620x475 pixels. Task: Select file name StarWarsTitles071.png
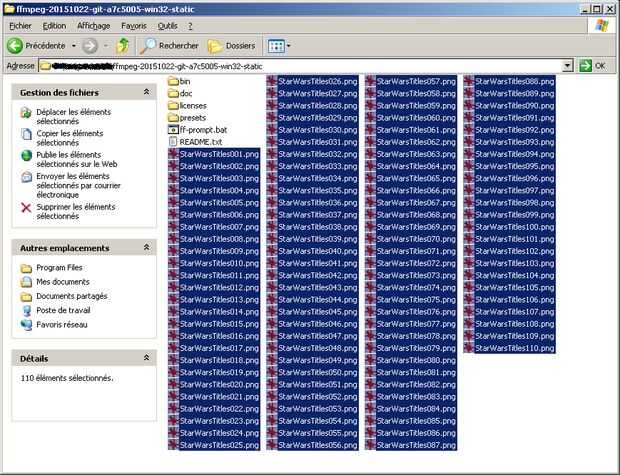click(416, 251)
